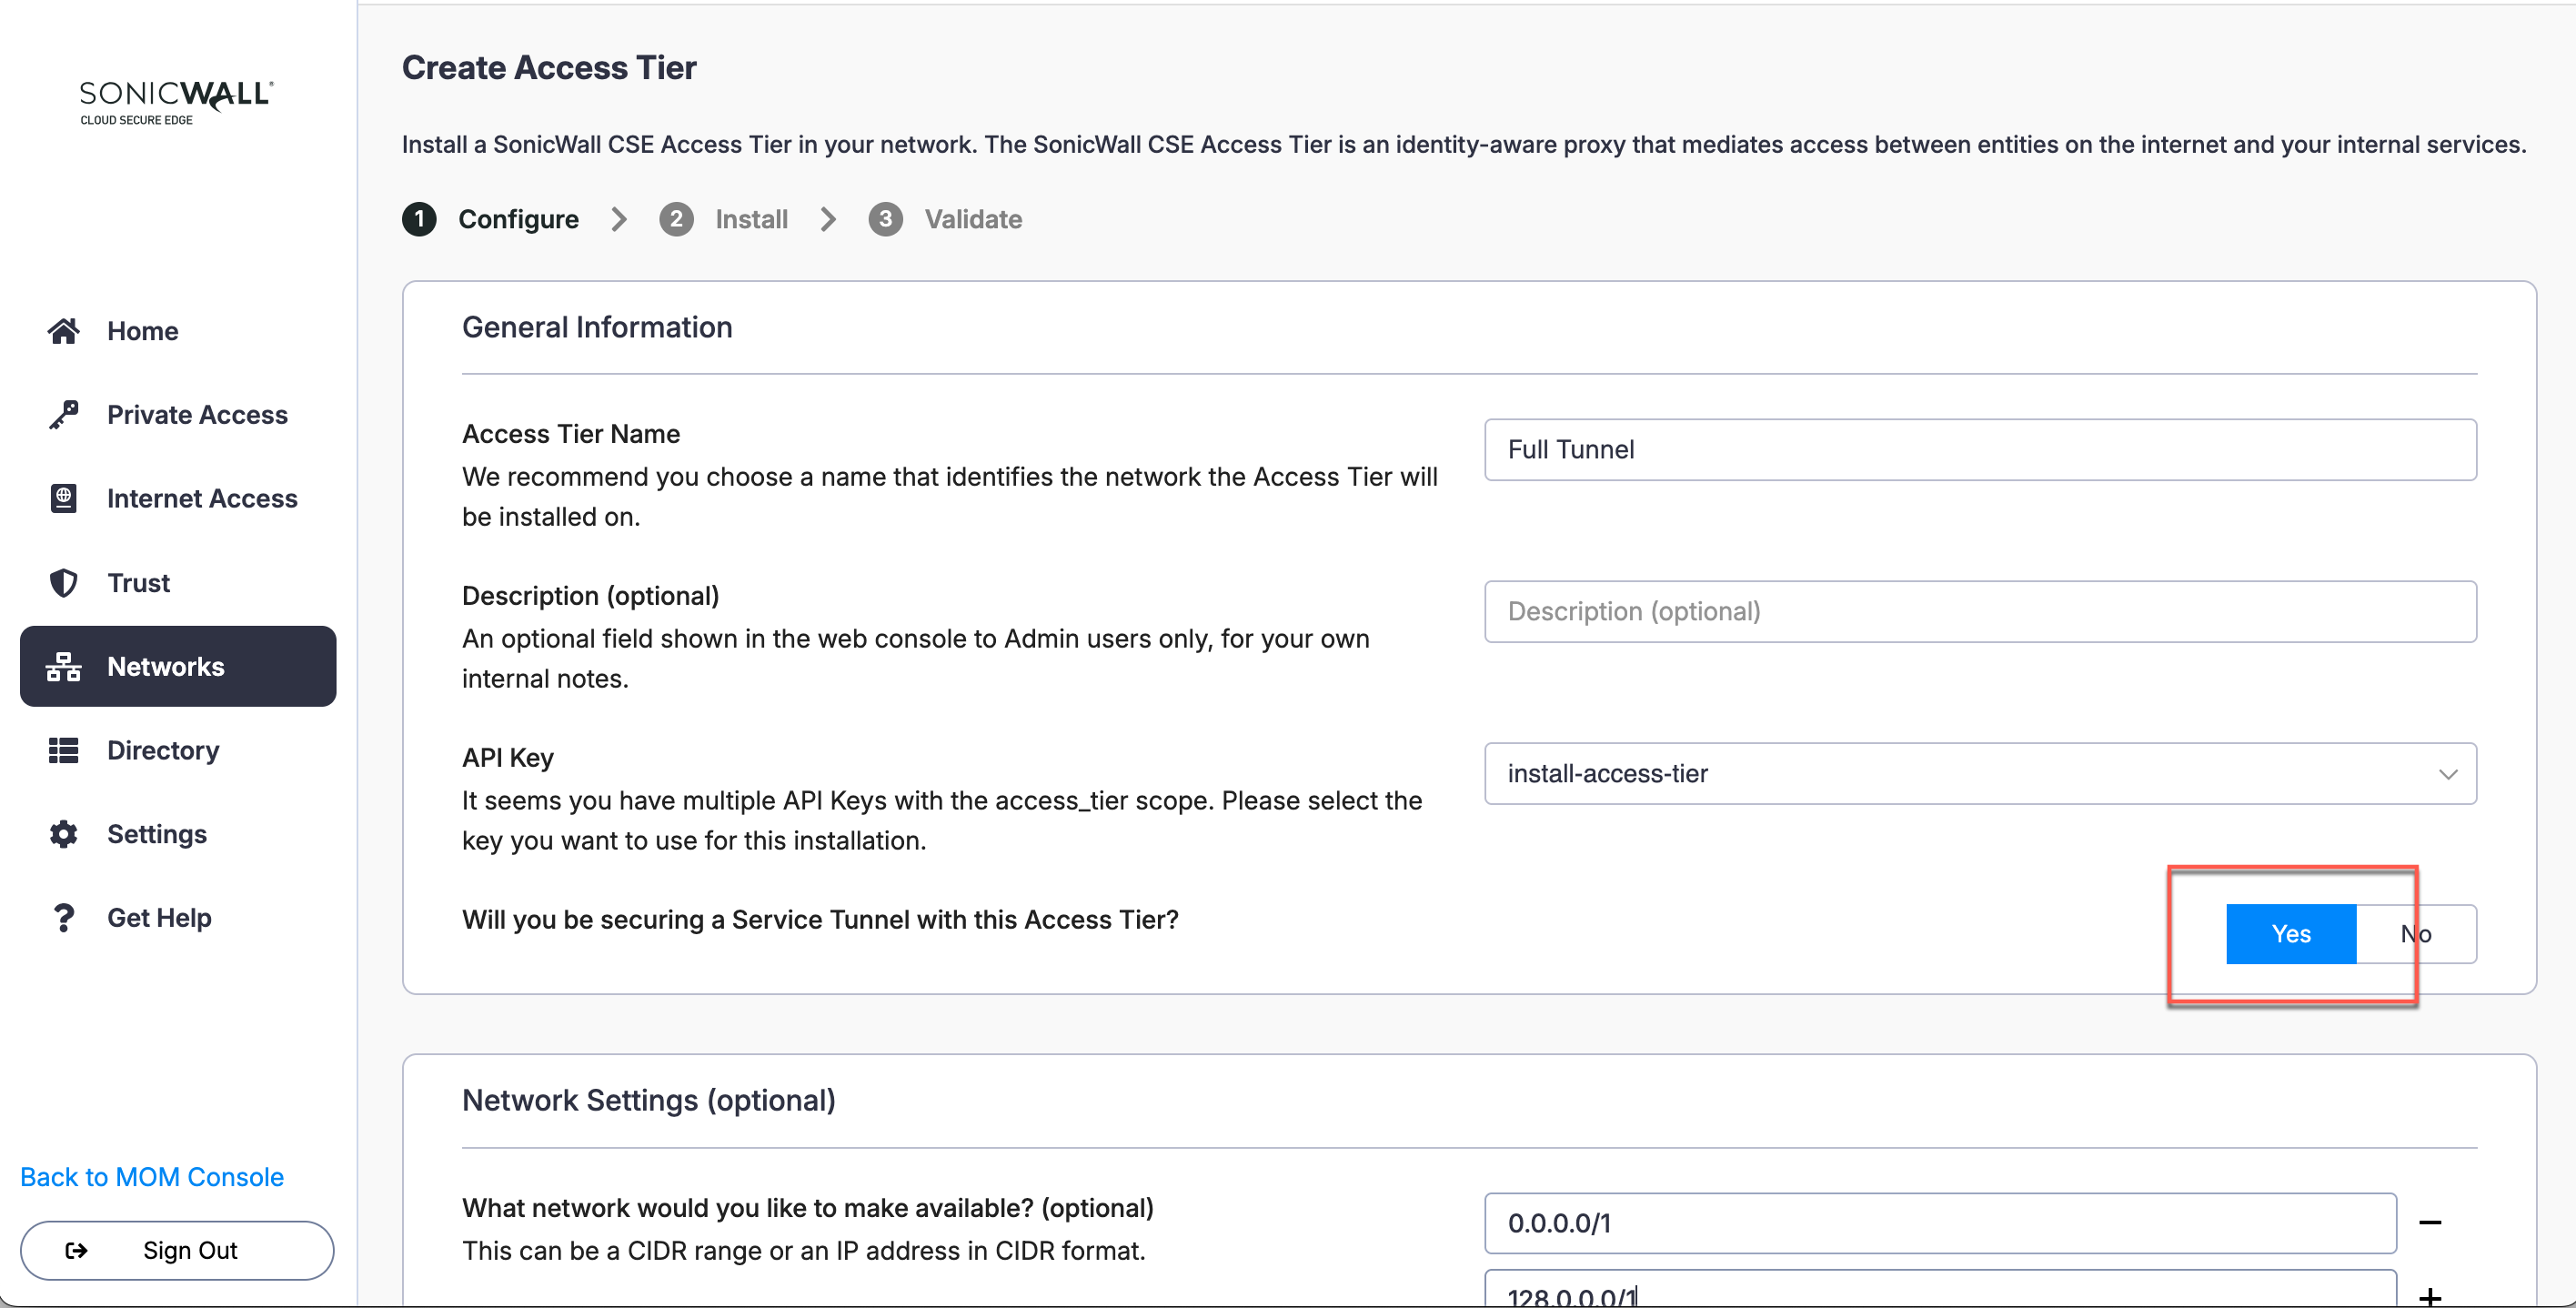Click the chevron after the Configure step
Image resolution: width=2576 pixels, height=1308 pixels.
(x=619, y=219)
